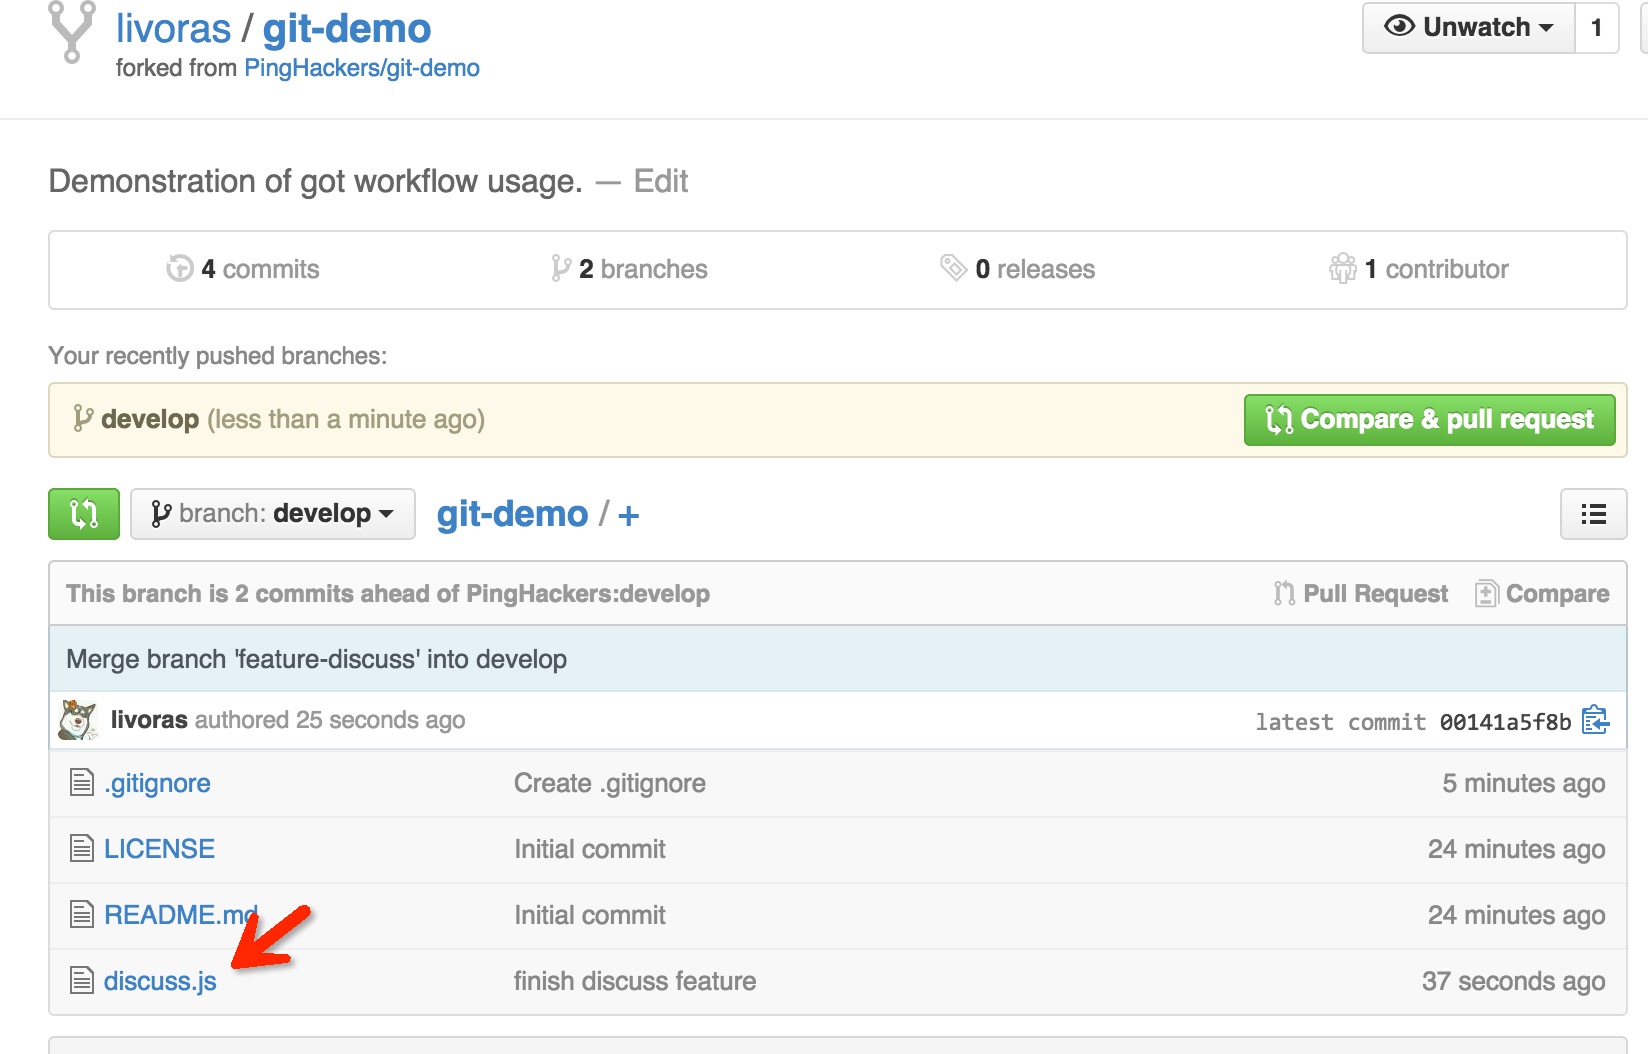Screen dimensions: 1648x1054
Task: Click the develop recently pushed branch name
Action: coord(150,419)
